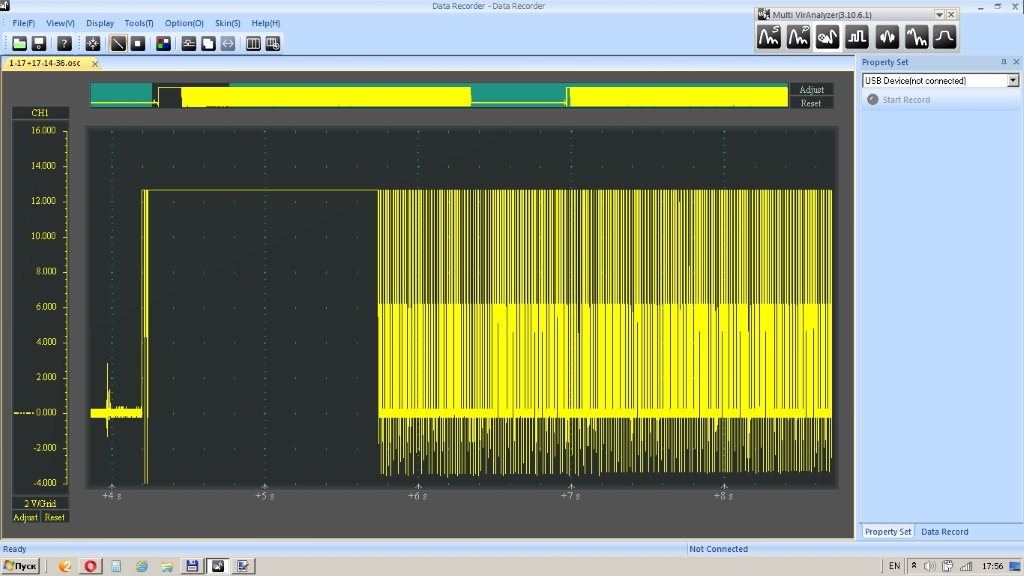Toggle the vertical columns view icon
Viewport: 1024px width, 576px height.
tap(253, 43)
